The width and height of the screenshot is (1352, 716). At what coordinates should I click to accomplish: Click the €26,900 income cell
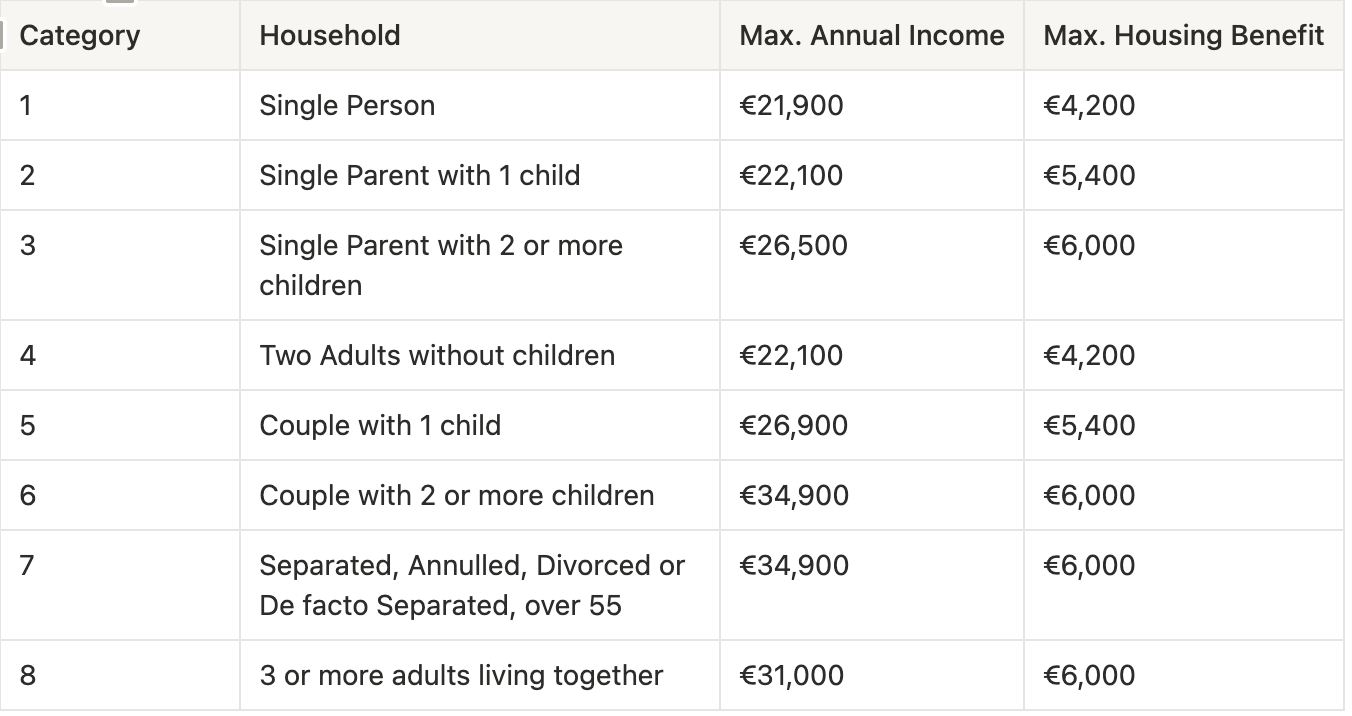pyautogui.click(x=872, y=425)
